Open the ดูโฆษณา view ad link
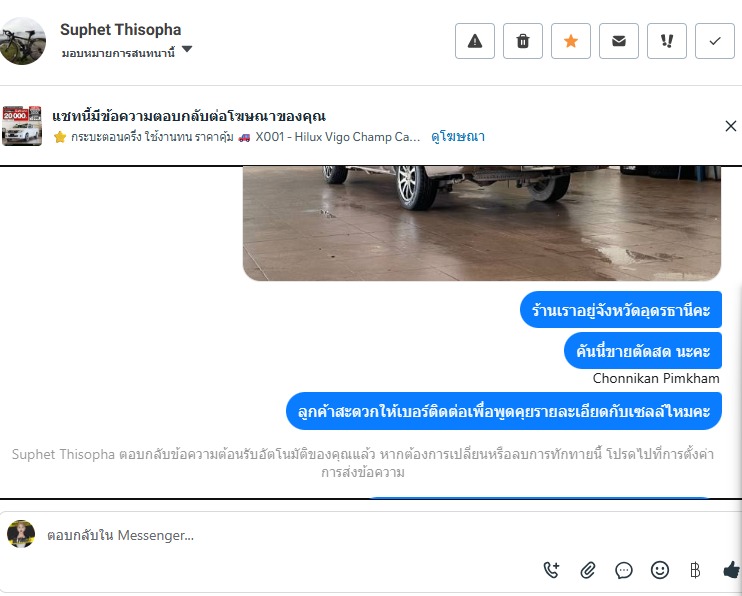 coord(458,137)
